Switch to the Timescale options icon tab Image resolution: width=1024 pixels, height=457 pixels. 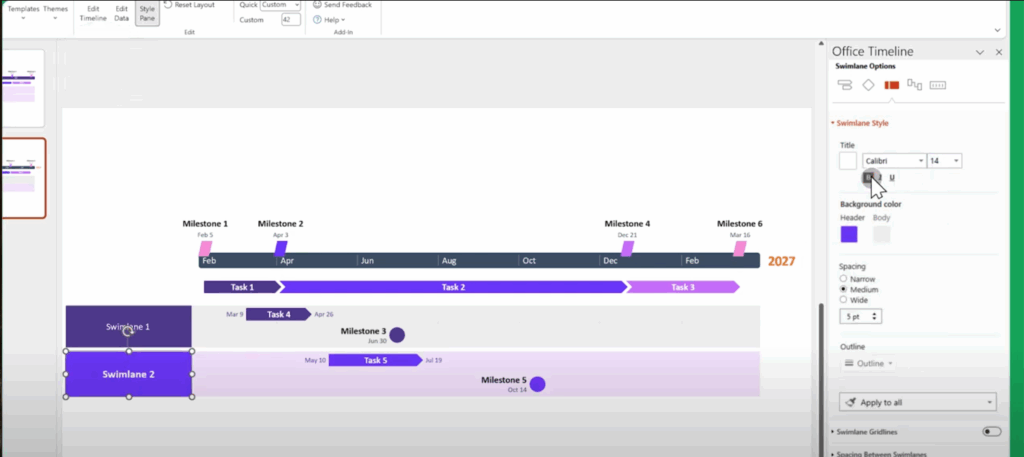(x=938, y=85)
